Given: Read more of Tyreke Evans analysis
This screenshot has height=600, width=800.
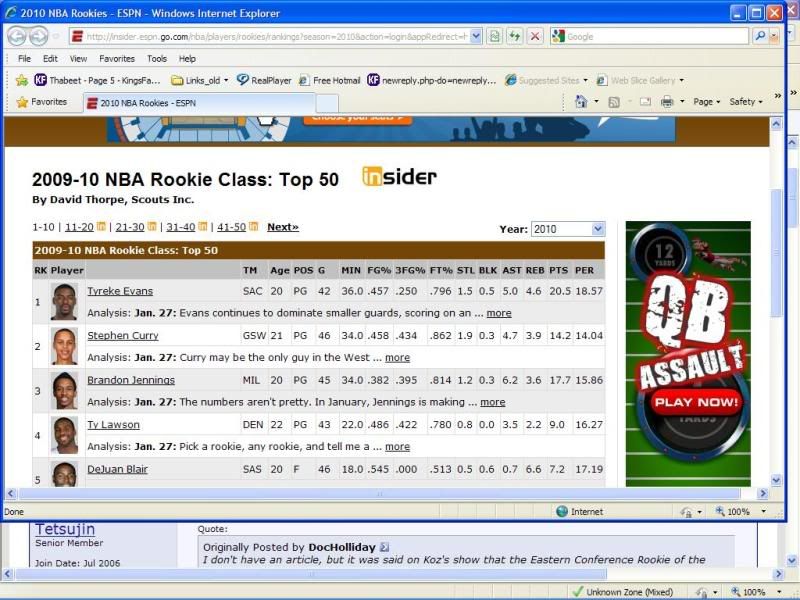Looking at the screenshot, I should coord(499,313).
